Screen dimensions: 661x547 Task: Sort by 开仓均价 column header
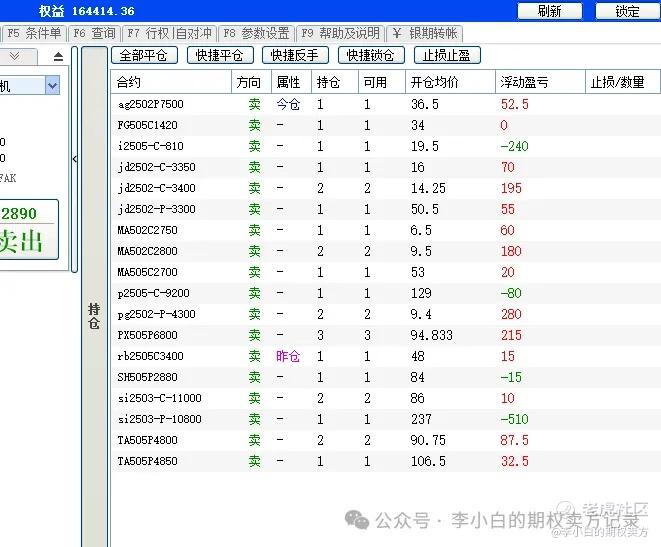(450, 82)
